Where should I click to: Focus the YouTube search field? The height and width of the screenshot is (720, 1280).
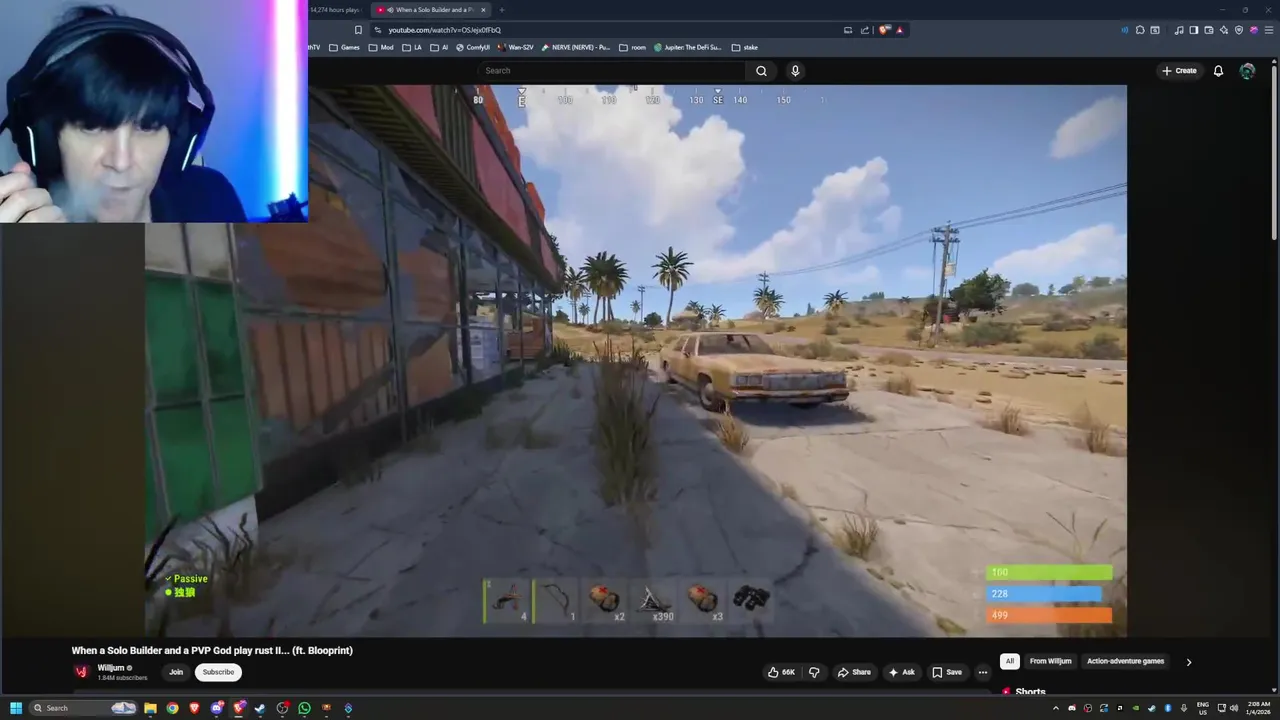pos(611,71)
